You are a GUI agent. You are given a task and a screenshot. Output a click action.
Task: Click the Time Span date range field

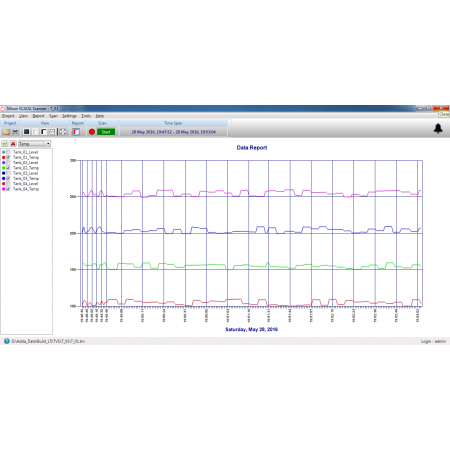(173, 132)
